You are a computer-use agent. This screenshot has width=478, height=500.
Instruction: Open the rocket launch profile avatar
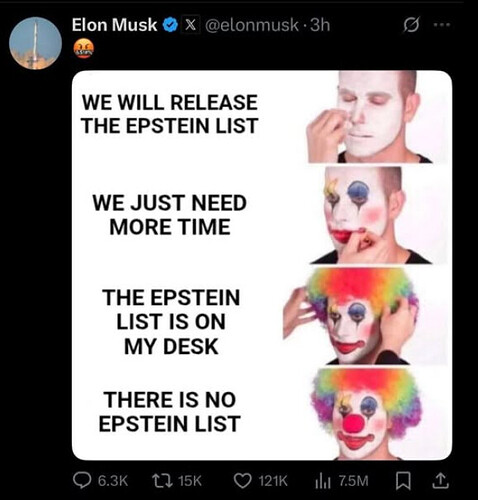(x=35, y=43)
